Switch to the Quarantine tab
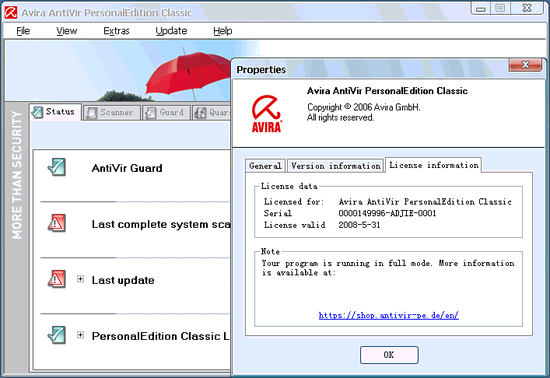 point(212,113)
